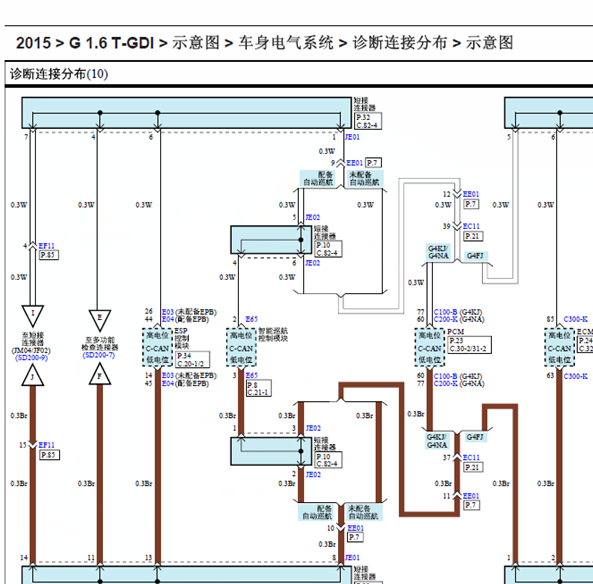Open the JE02 link at pin 3

click(x=313, y=428)
